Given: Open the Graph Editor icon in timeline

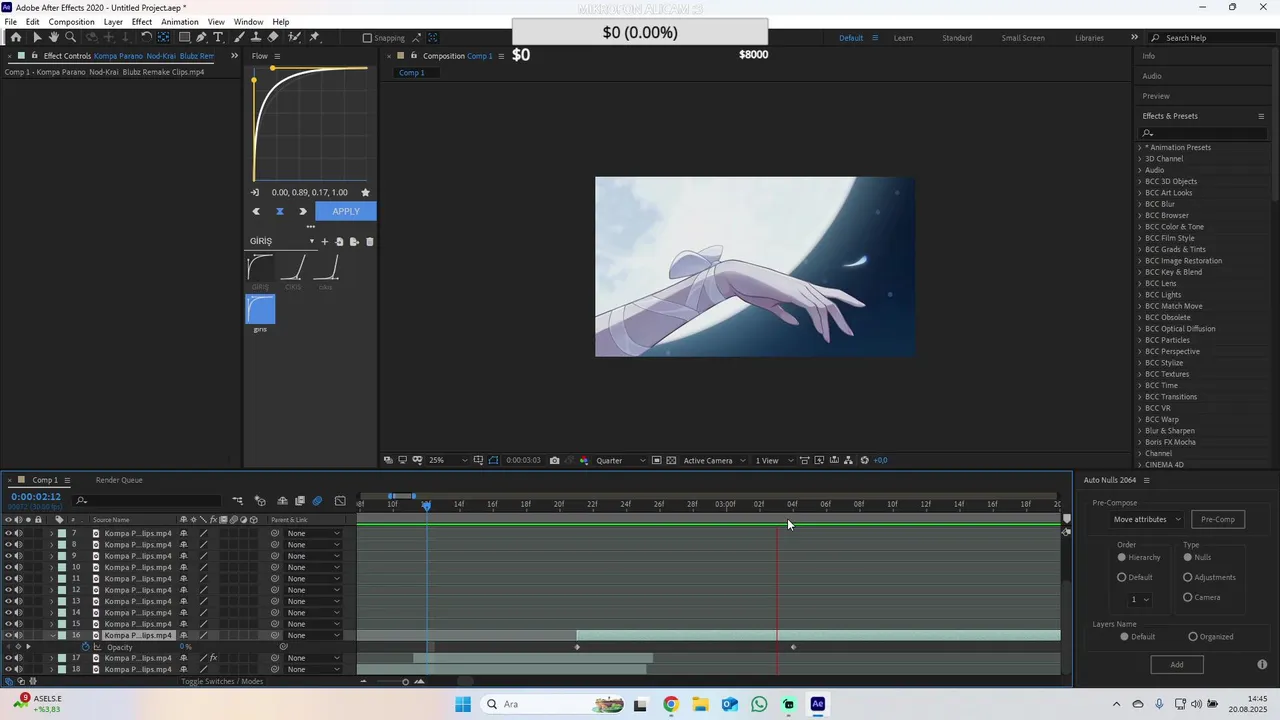Looking at the screenshot, I should click(x=340, y=500).
